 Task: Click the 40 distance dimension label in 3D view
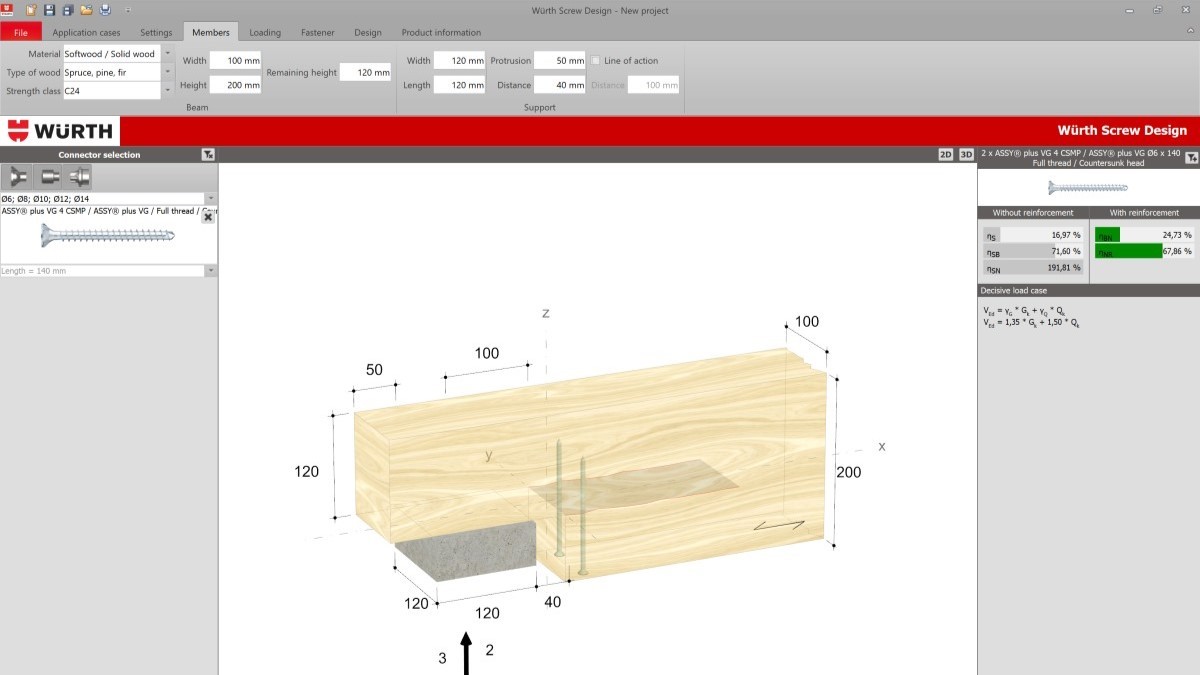tap(553, 603)
